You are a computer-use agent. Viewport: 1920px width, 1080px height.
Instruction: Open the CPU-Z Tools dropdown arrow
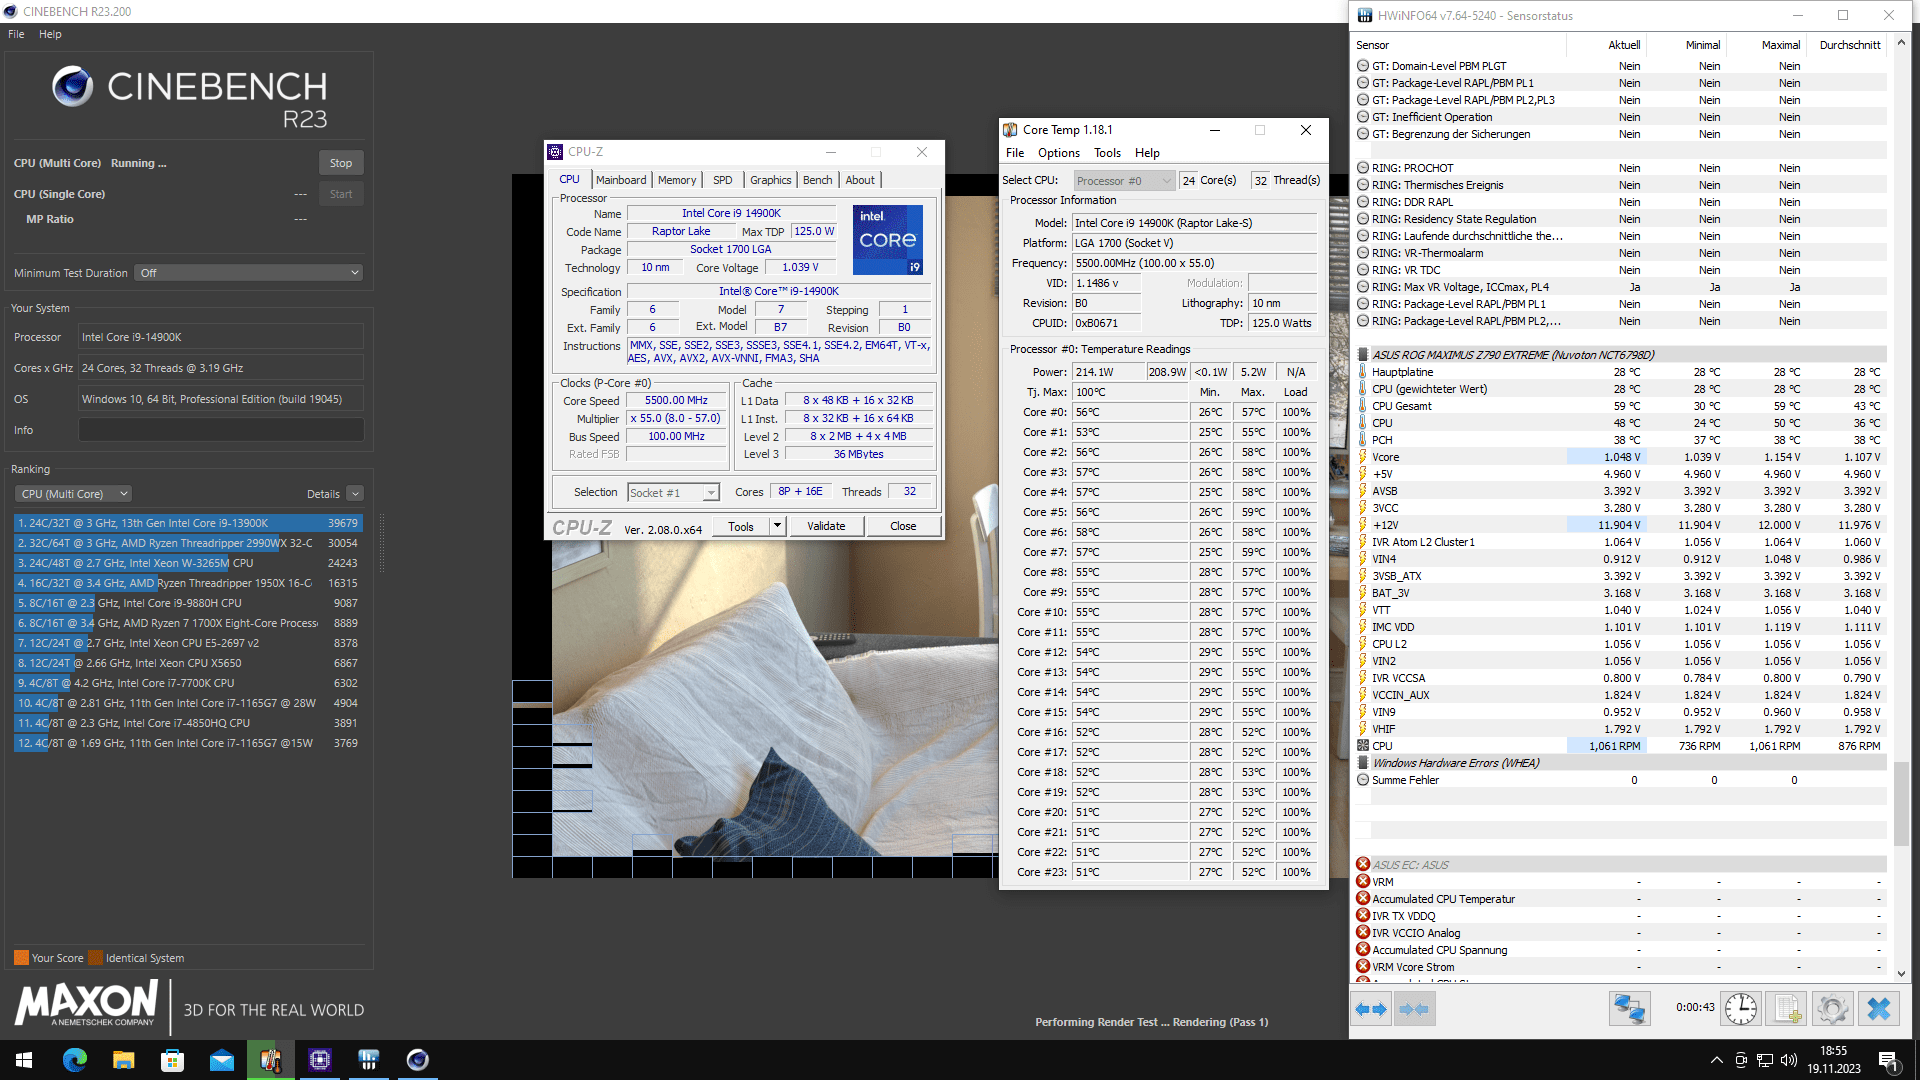coord(777,526)
